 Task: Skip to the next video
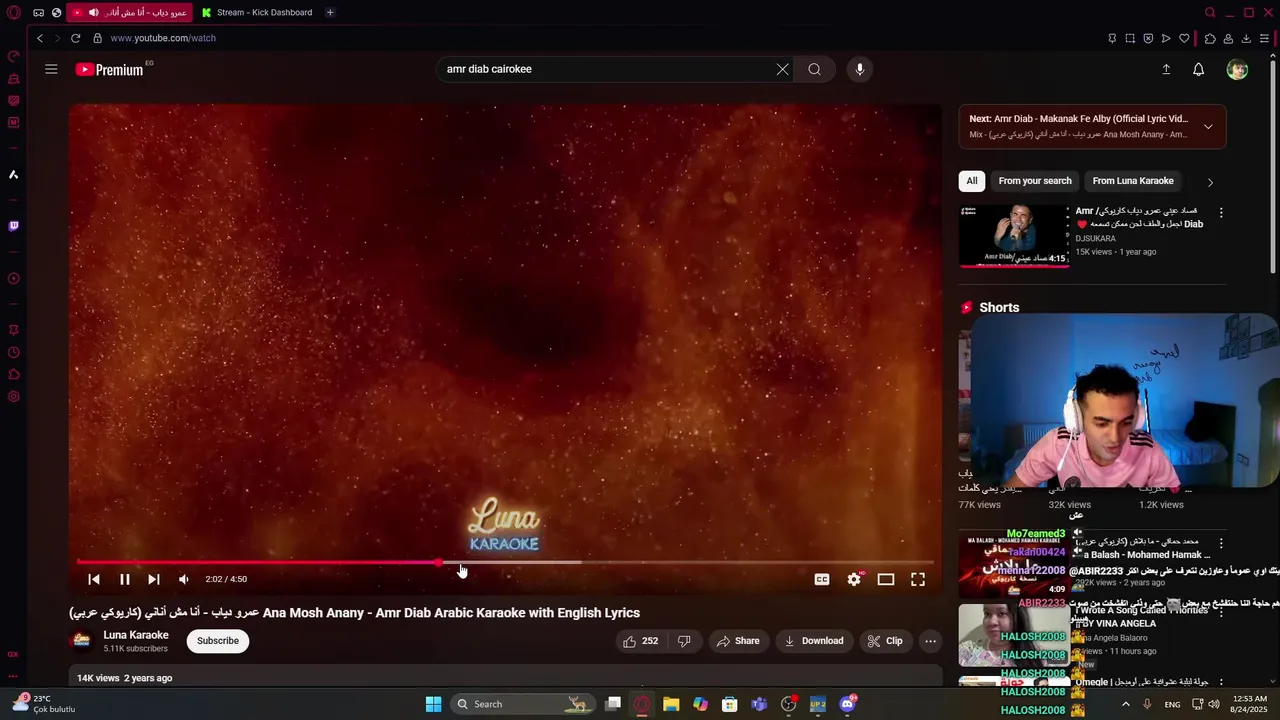coord(153,579)
